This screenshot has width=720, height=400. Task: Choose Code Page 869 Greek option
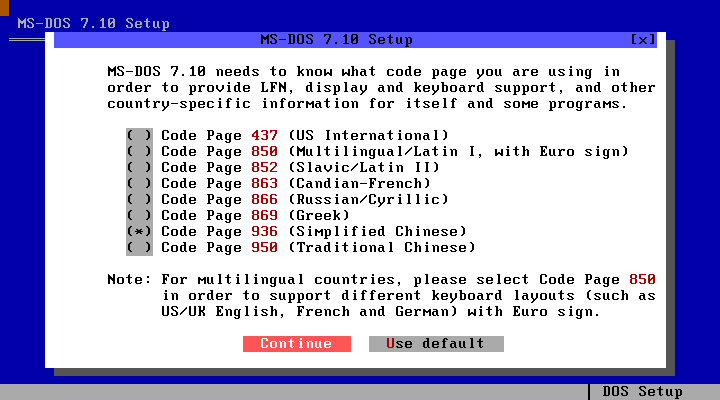(139, 216)
